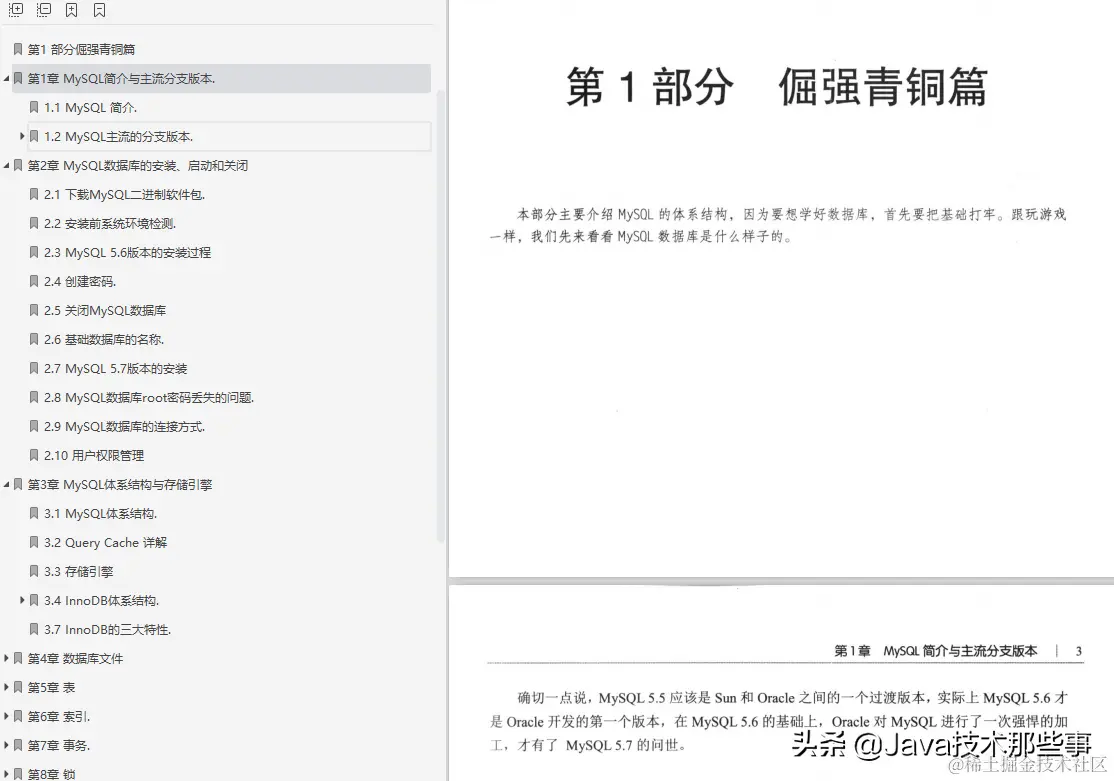Screen dimensions: 1114x781
Task: Click the page heading 第 1 部分 倔强青铜篇
Action: [776, 87]
